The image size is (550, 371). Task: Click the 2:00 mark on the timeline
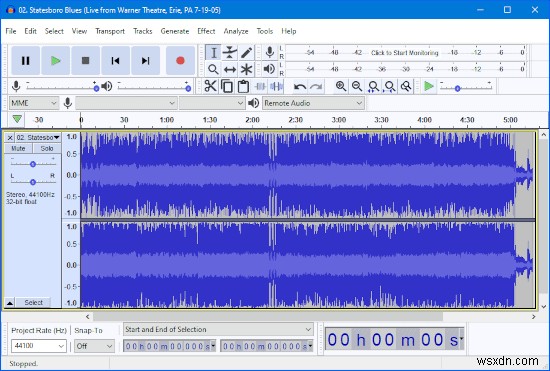pyautogui.click(x=253, y=120)
